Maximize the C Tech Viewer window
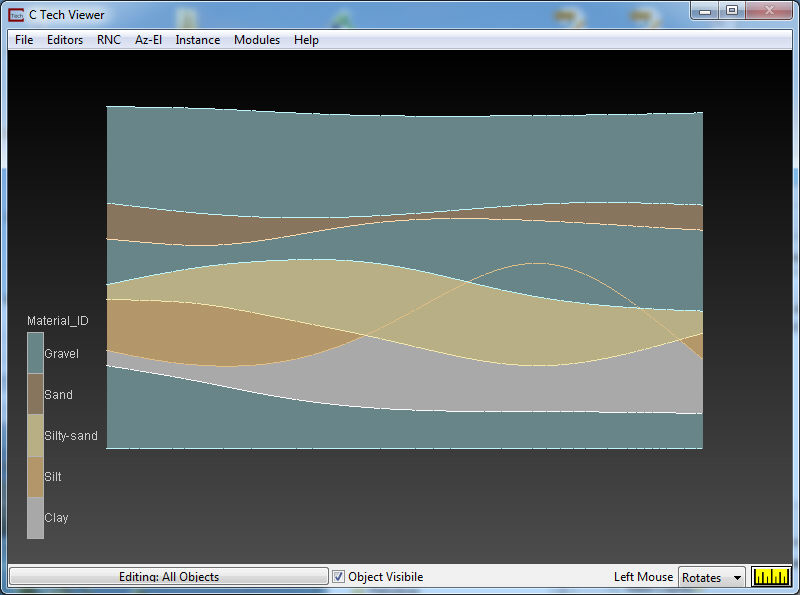This screenshot has width=800, height=595. (732, 11)
